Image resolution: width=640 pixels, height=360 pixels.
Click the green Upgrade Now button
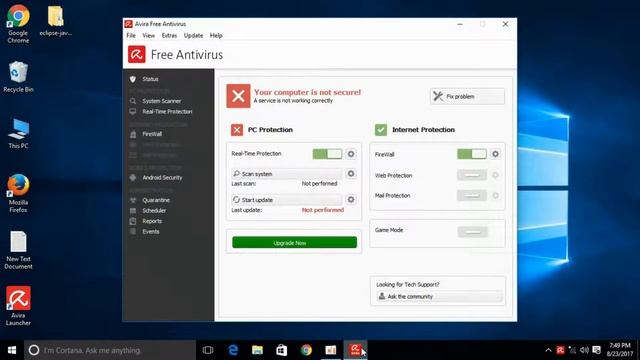(x=294, y=242)
